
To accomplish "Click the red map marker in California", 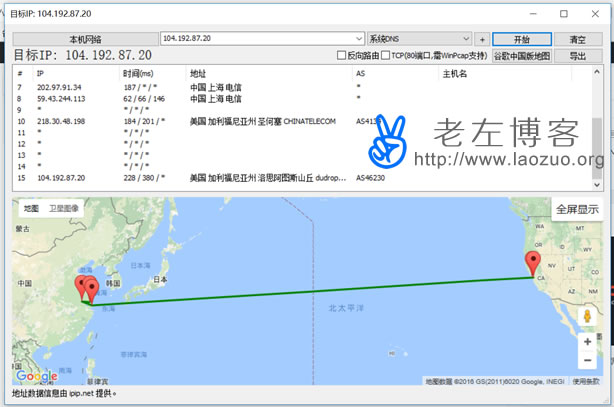I will [533, 263].
